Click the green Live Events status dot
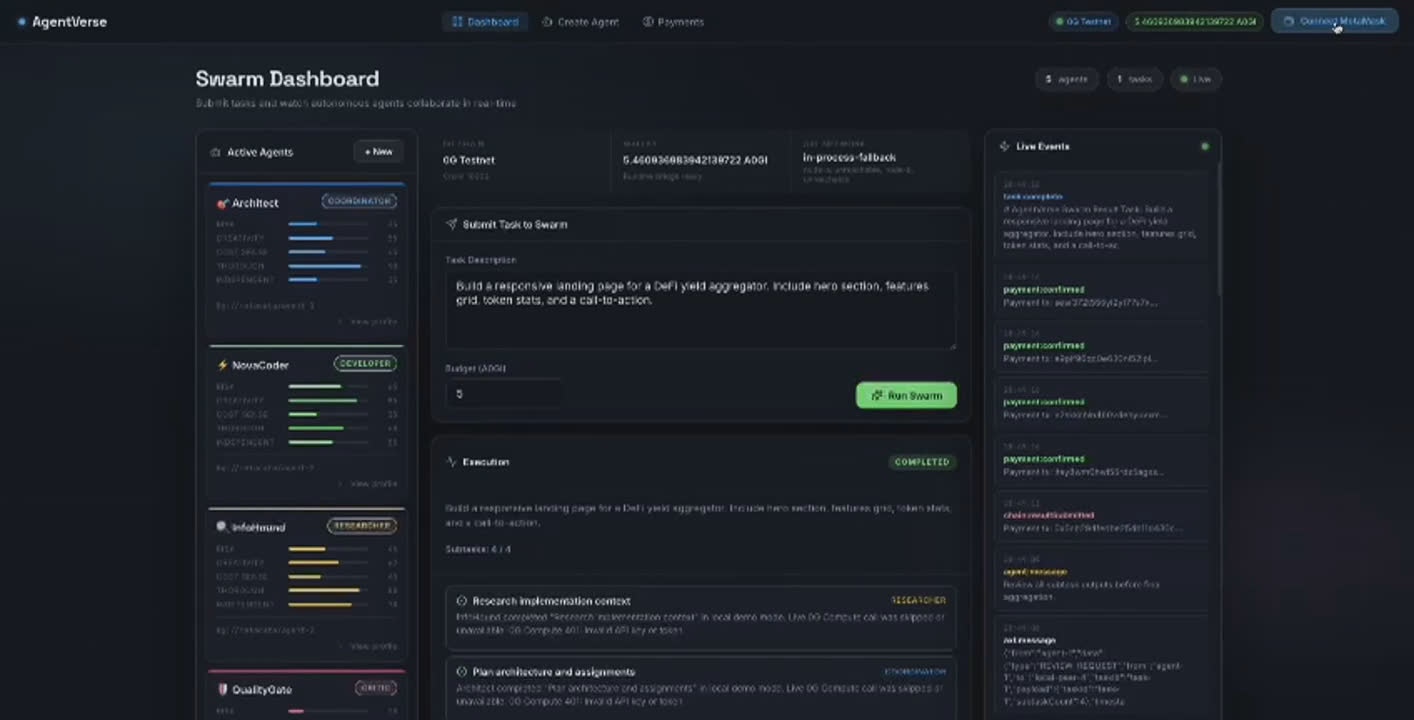This screenshot has width=1414, height=720. pyautogui.click(x=1204, y=146)
